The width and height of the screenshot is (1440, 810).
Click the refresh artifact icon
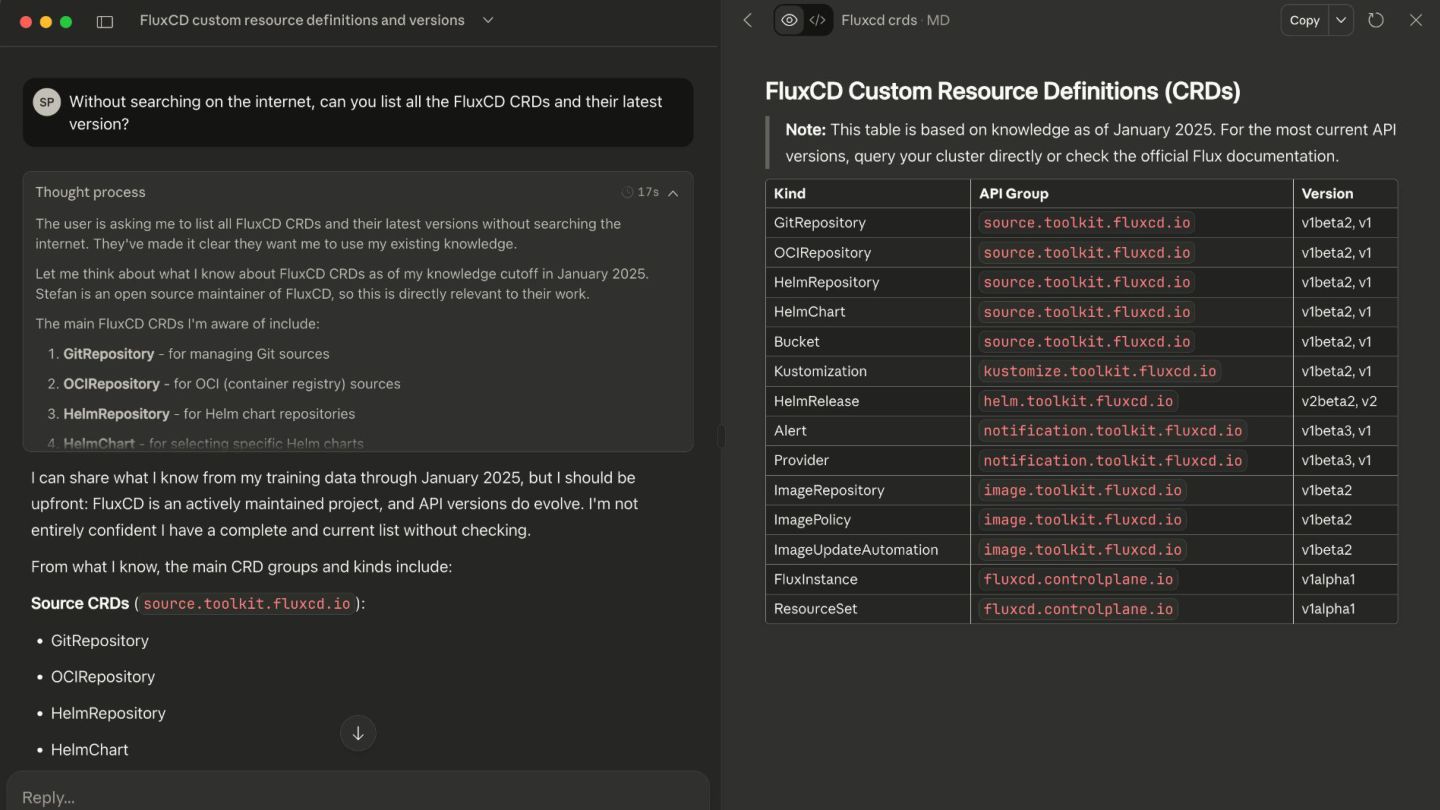[1376, 20]
